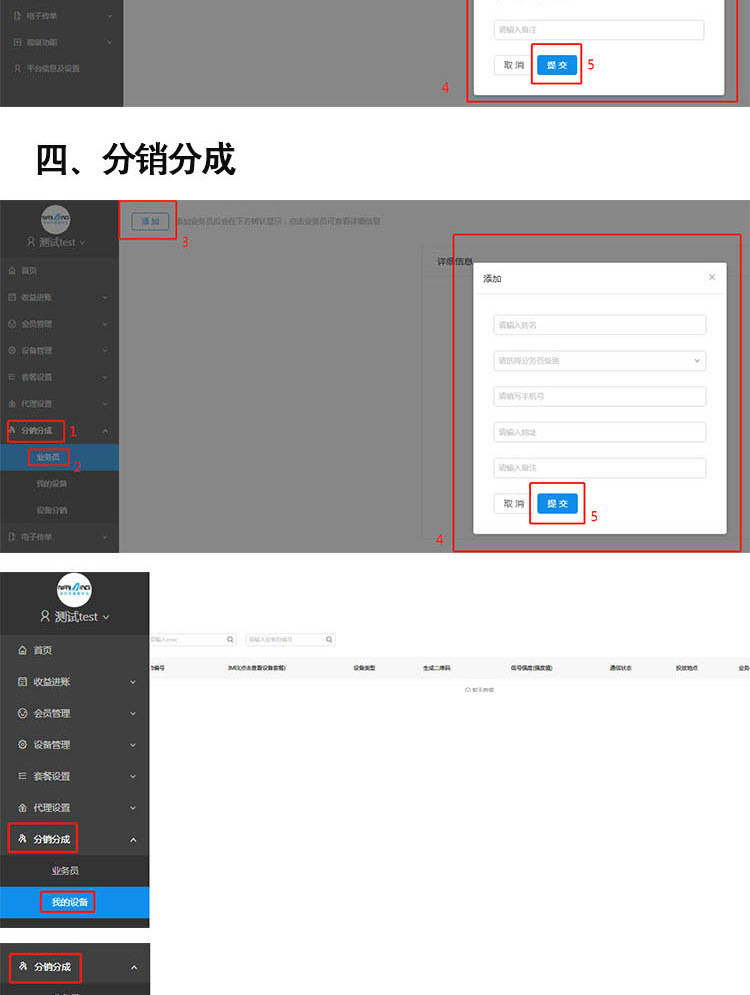Click user icon beside 测试test in bright panel

point(44,616)
